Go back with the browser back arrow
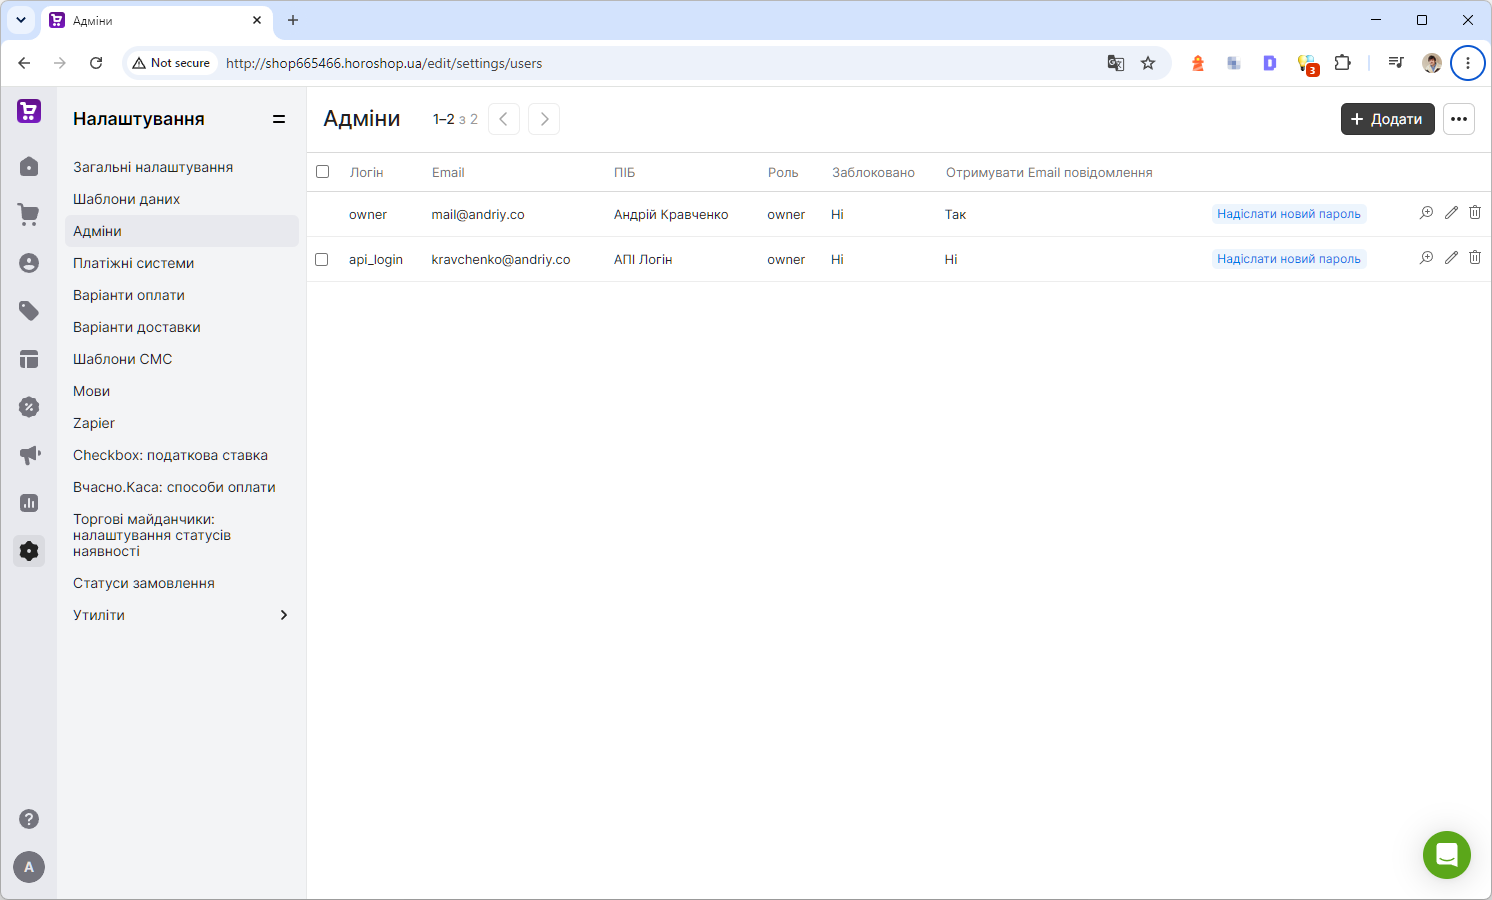Screen dimensions: 1492x900 pos(24,63)
